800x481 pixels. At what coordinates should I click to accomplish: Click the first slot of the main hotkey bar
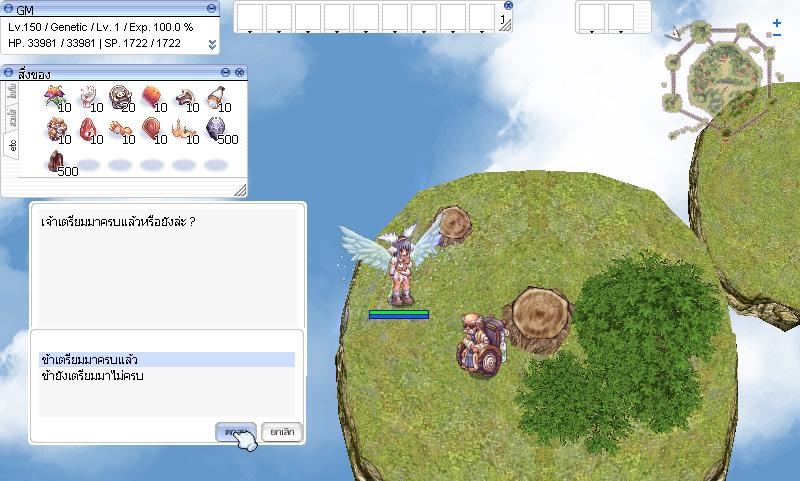[250, 18]
